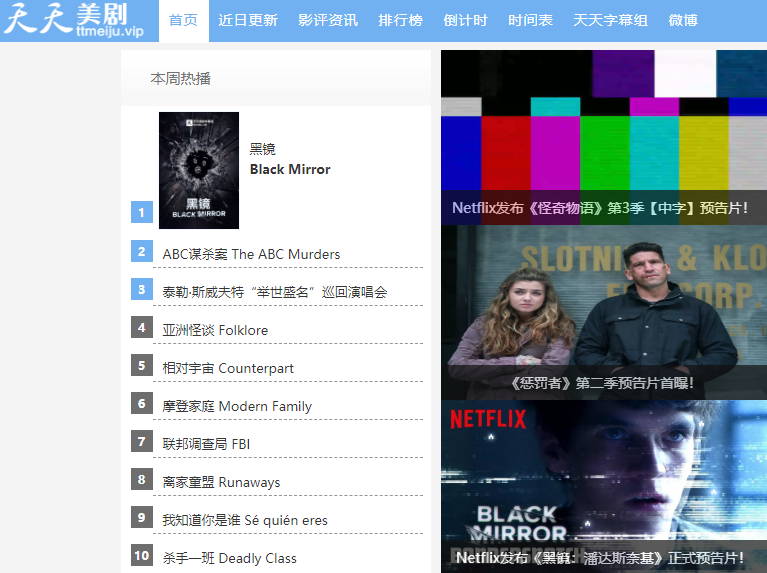
Task: Click the 《惩罚者》第二季预告片首曝 caption
Action: coord(602,383)
